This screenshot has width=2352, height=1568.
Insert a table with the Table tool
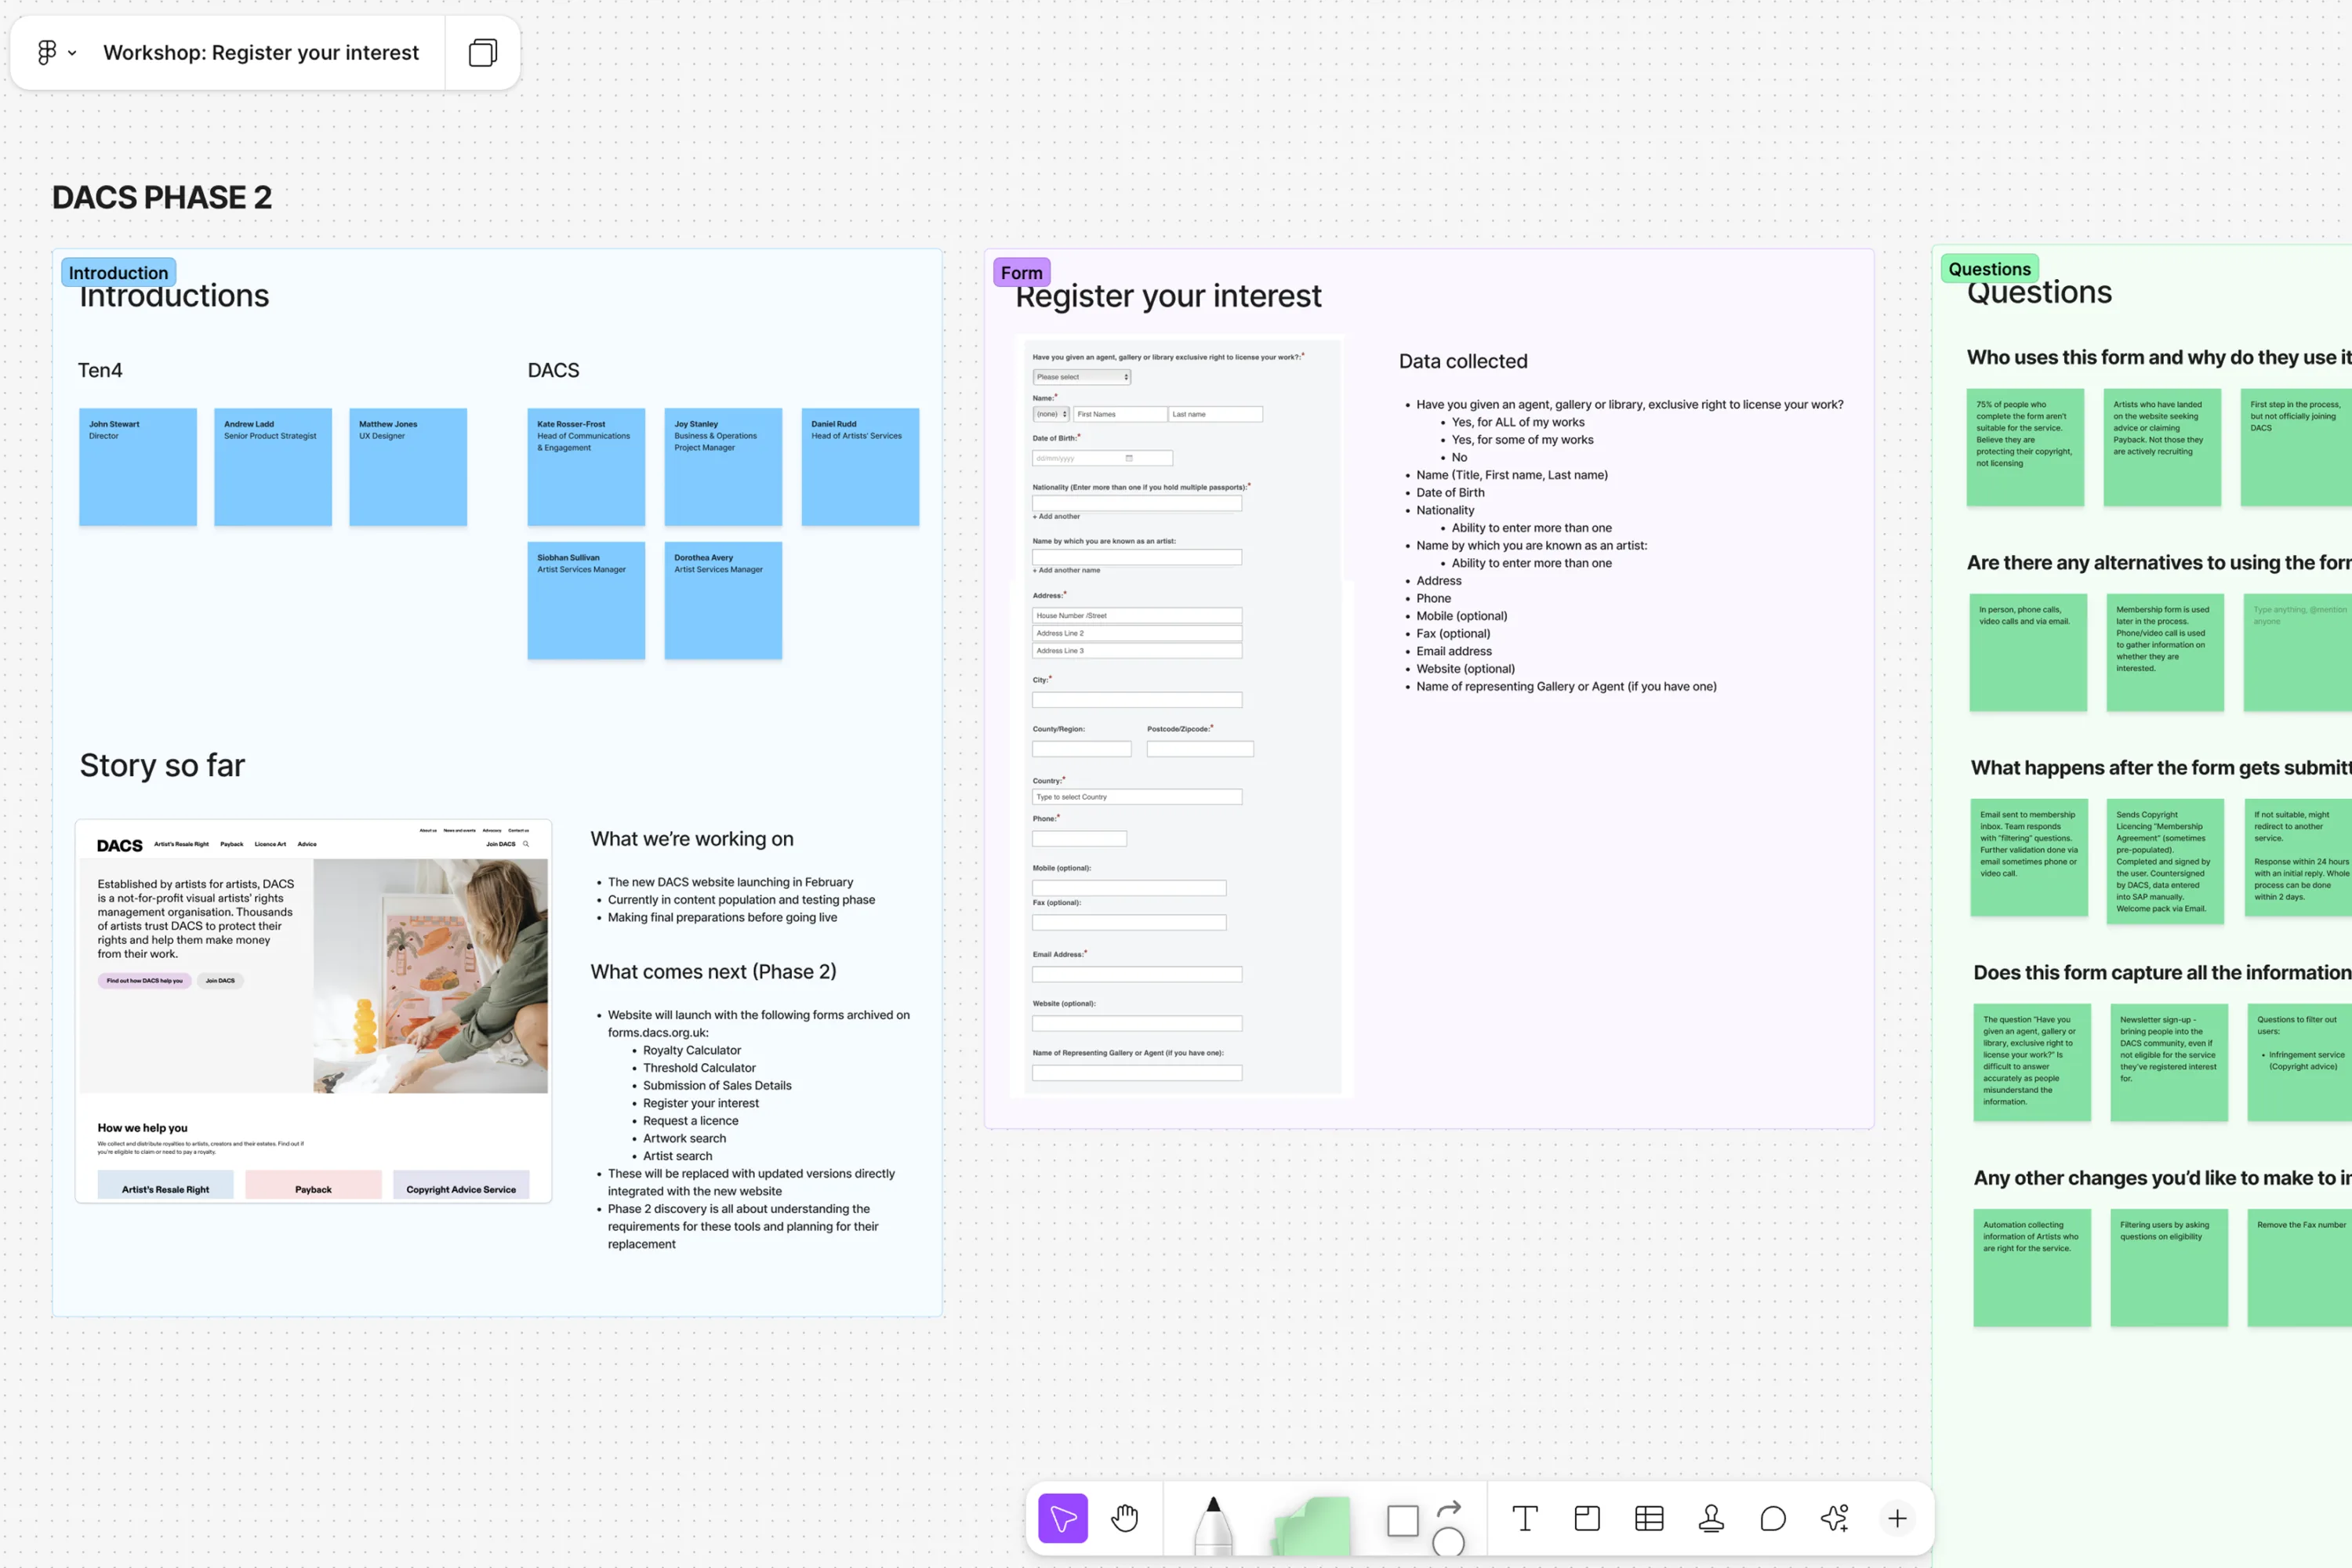(1649, 1518)
